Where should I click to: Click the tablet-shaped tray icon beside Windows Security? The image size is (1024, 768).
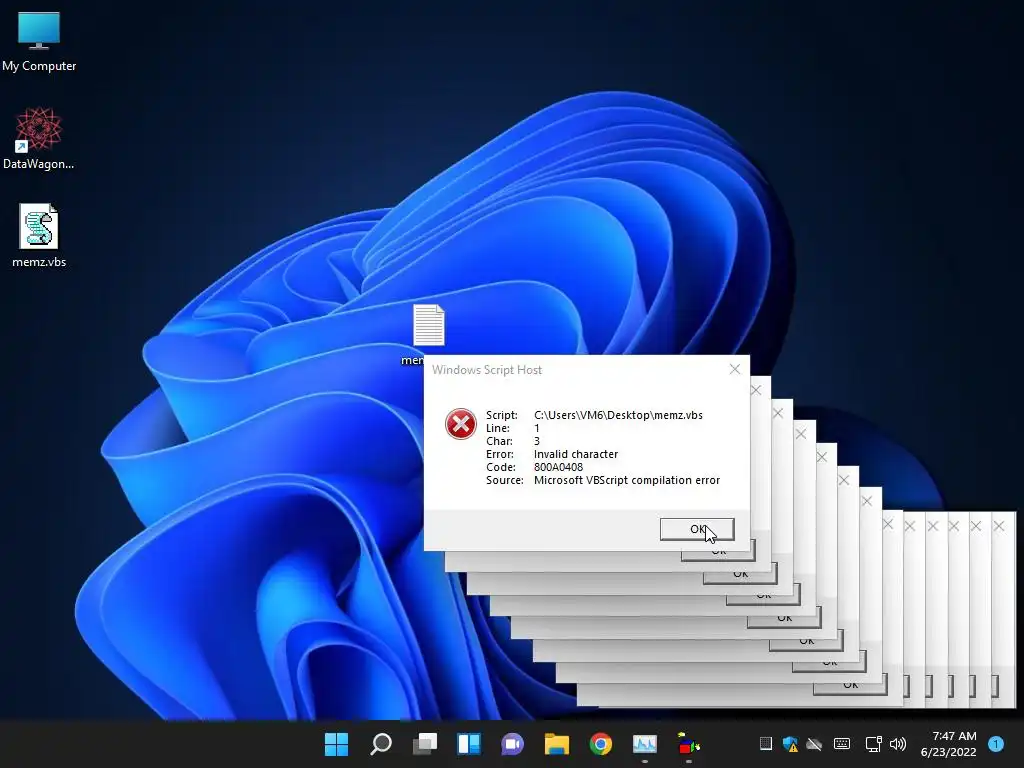click(x=765, y=743)
